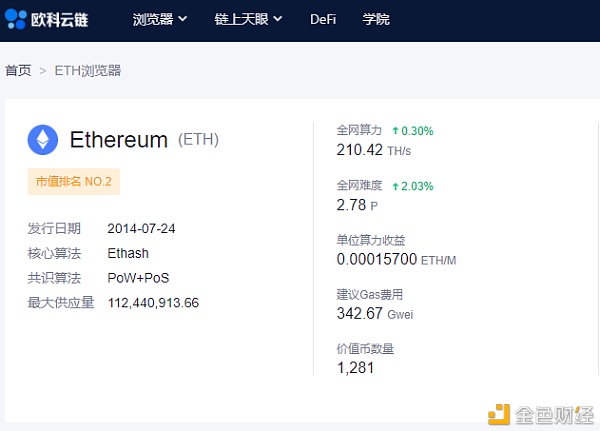600x431 pixels.
Task: Select the max supply 112,440,913.66
Action: (x=153, y=303)
